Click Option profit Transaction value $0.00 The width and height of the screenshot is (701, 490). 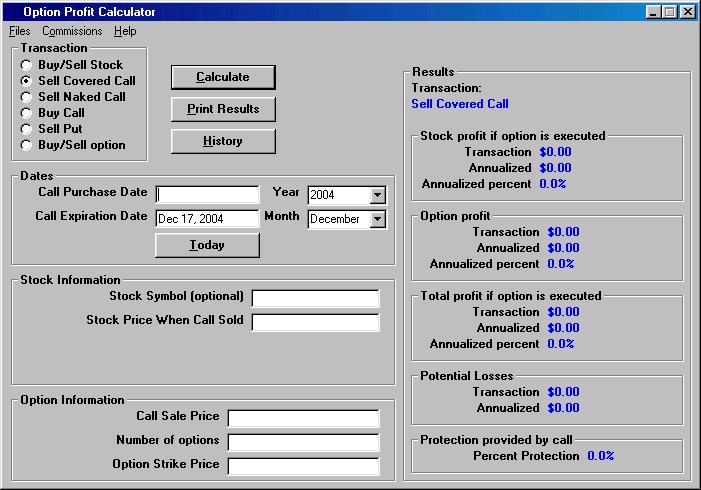[563, 232]
